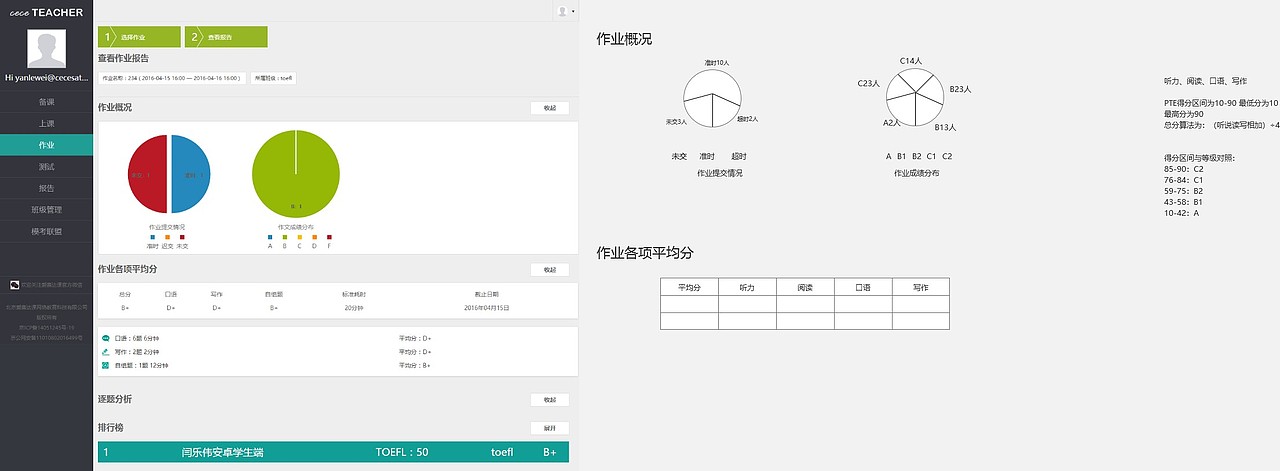Viewport: 1280px width, 471px height.
Task: Click the B23人 label on grade pie
Action: tap(960, 89)
